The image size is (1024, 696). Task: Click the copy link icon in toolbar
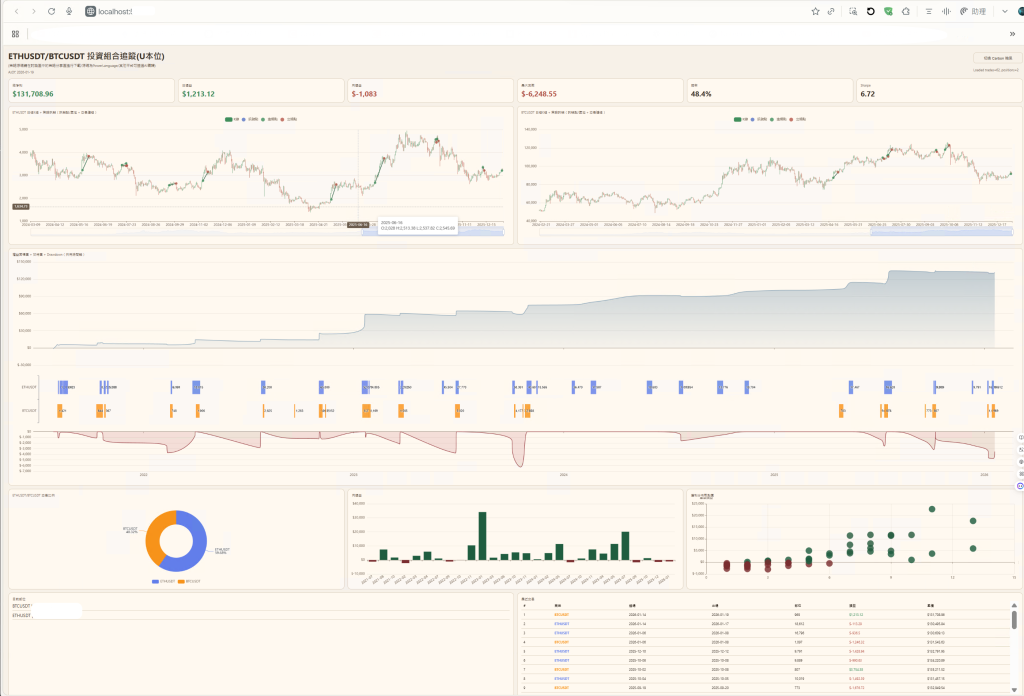point(830,11)
